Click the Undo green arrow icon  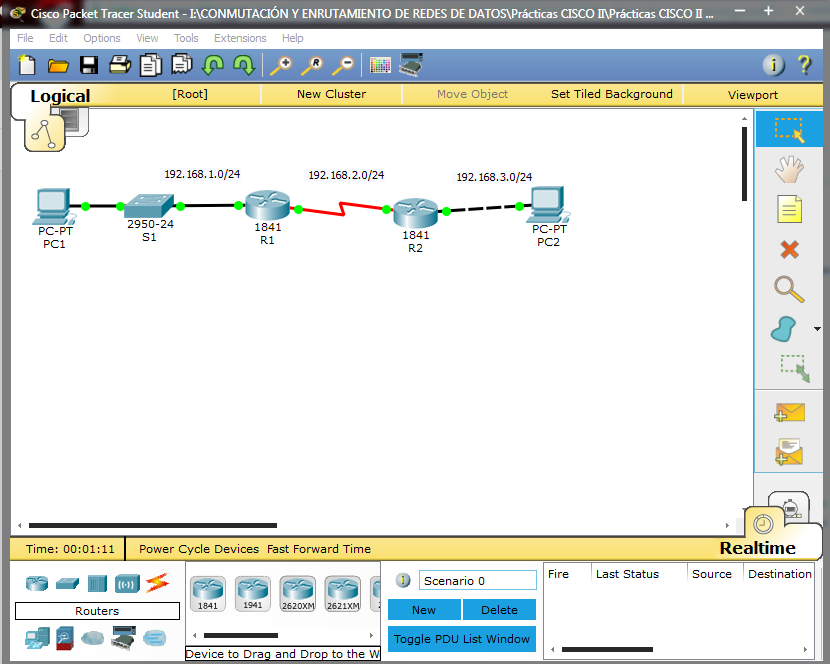pyautogui.click(x=213, y=65)
